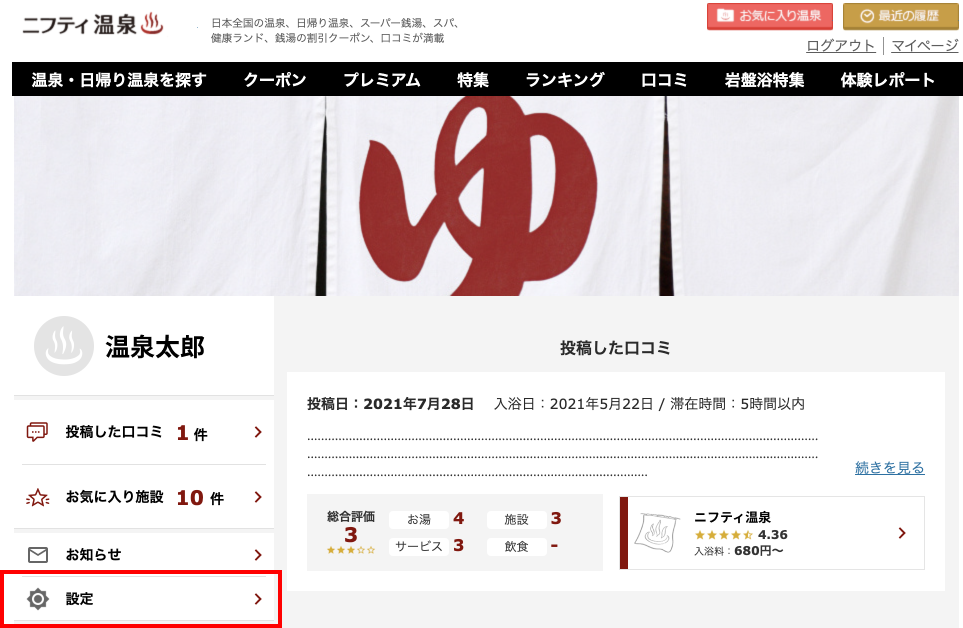Expand 設定 row chevron
The width and height of the screenshot is (963, 628).
pyautogui.click(x=258, y=599)
